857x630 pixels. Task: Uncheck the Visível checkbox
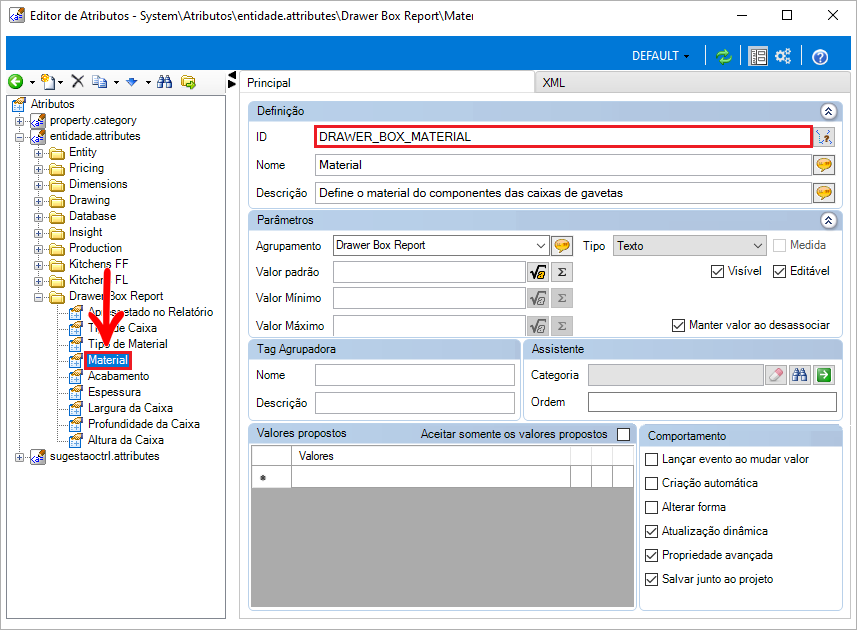717,271
